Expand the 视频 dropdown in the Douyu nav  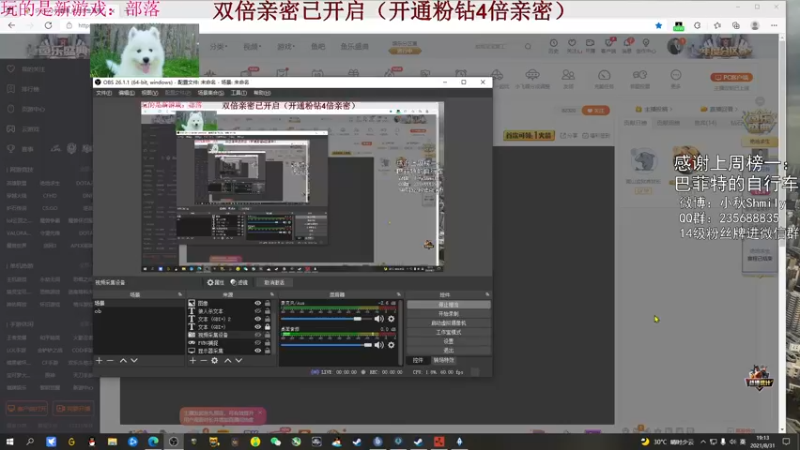point(252,46)
